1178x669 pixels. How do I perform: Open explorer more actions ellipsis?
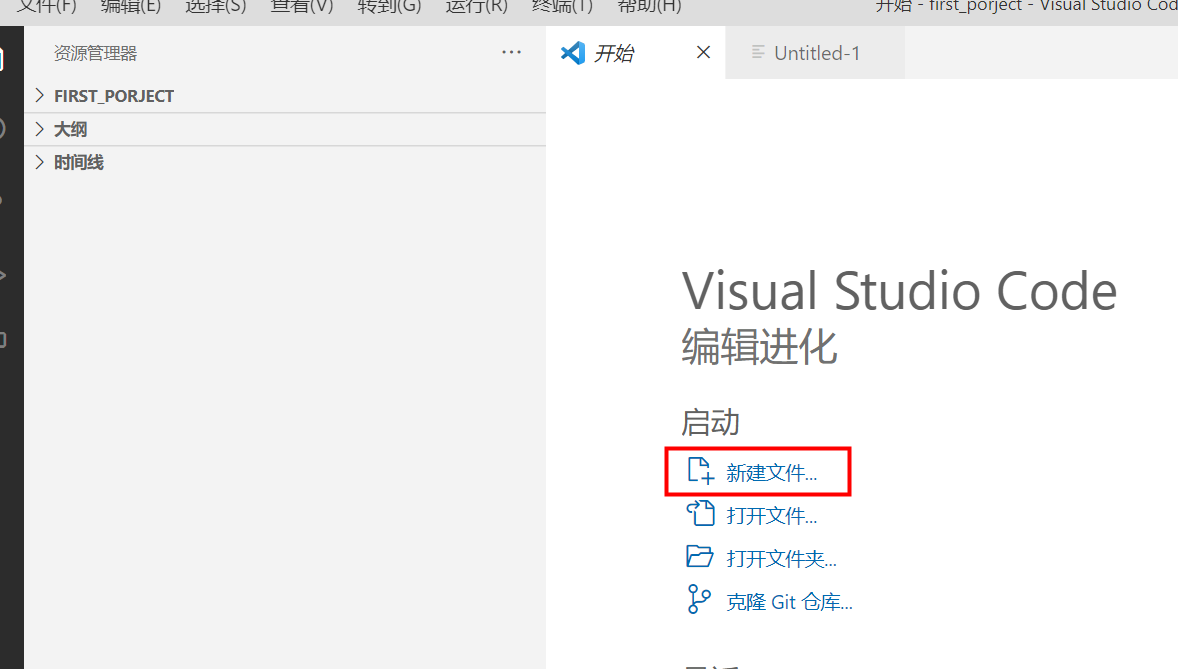[512, 53]
